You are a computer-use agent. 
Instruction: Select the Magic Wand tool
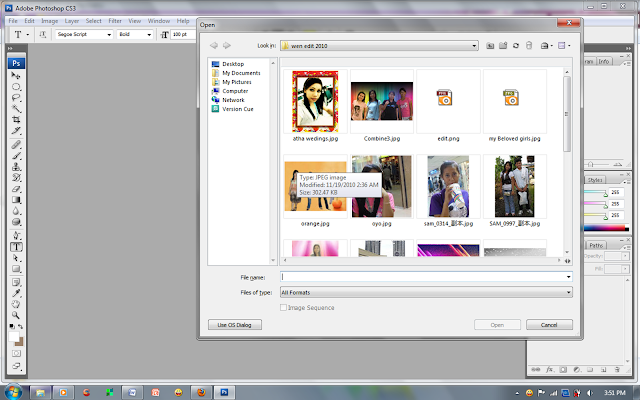[16, 109]
